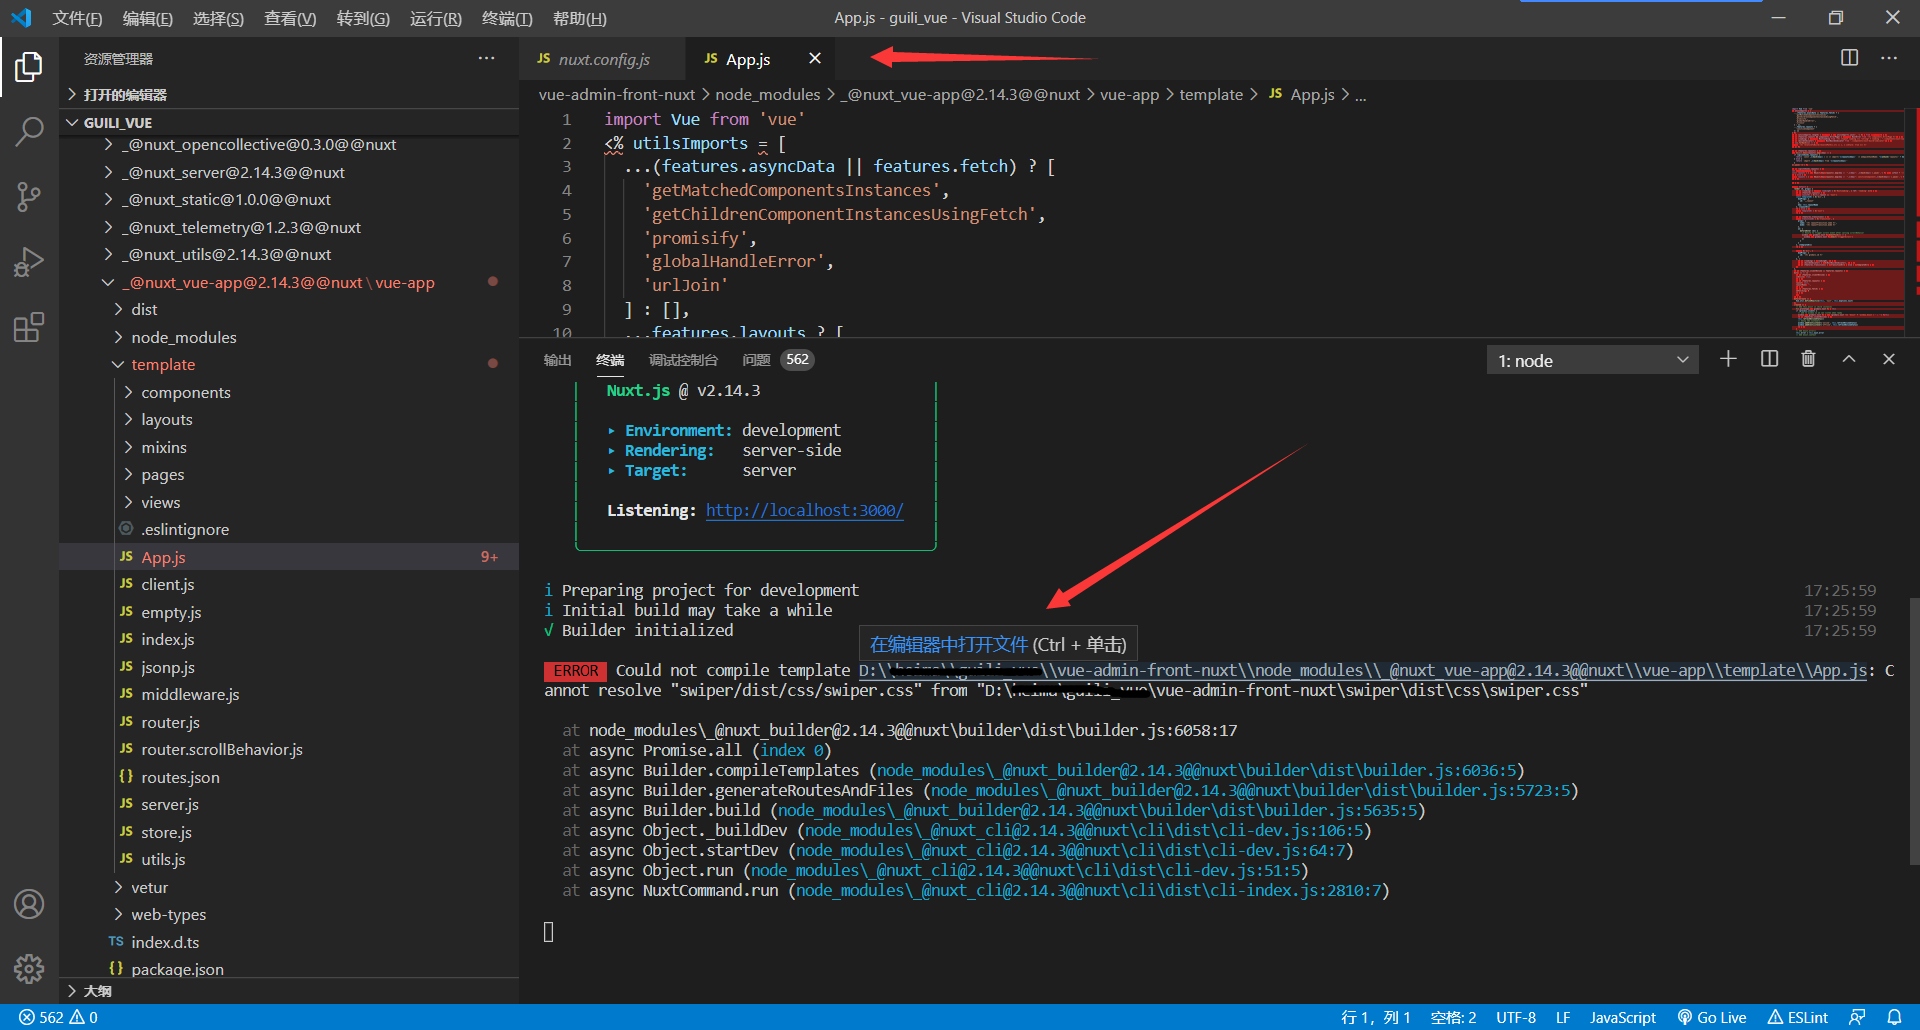Switch to the 输出 output panel tab
The width and height of the screenshot is (1920, 1030).
click(557, 360)
